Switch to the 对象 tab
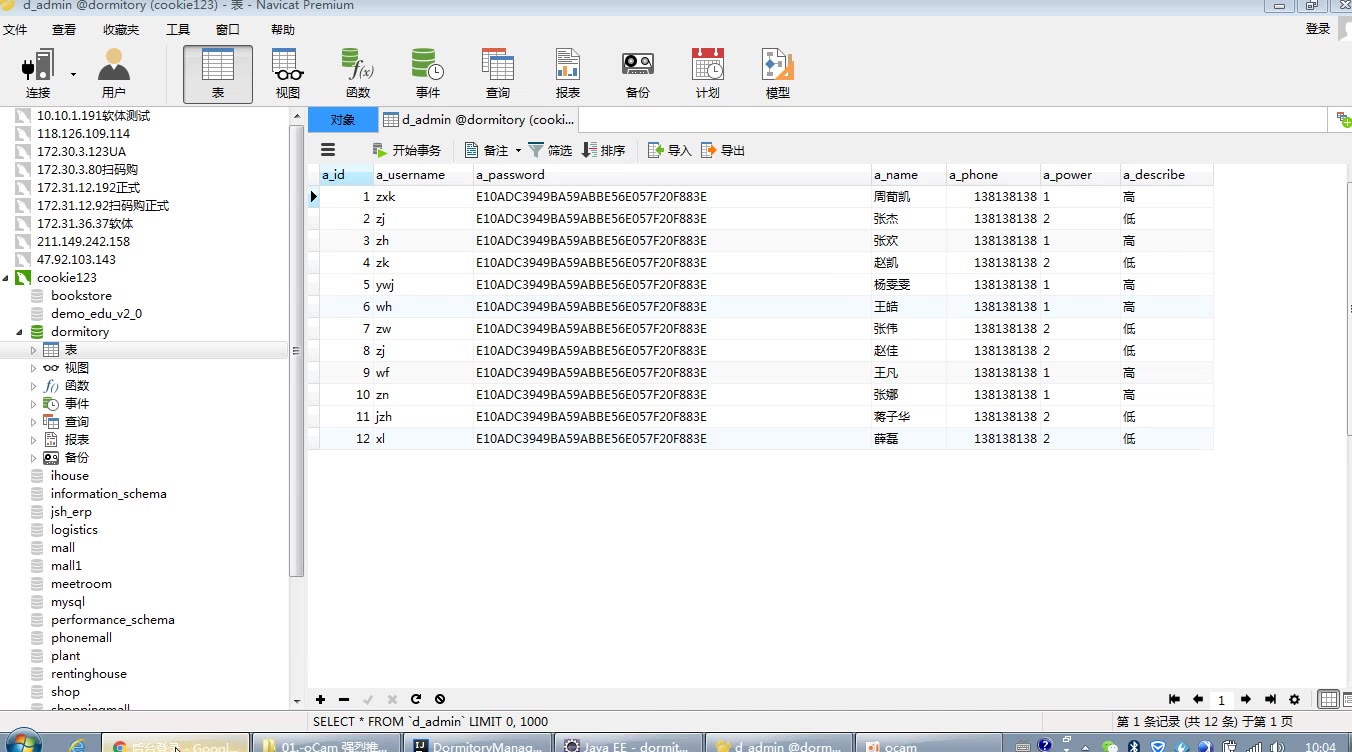This screenshot has height=752, width=1352. pyautogui.click(x=343, y=120)
